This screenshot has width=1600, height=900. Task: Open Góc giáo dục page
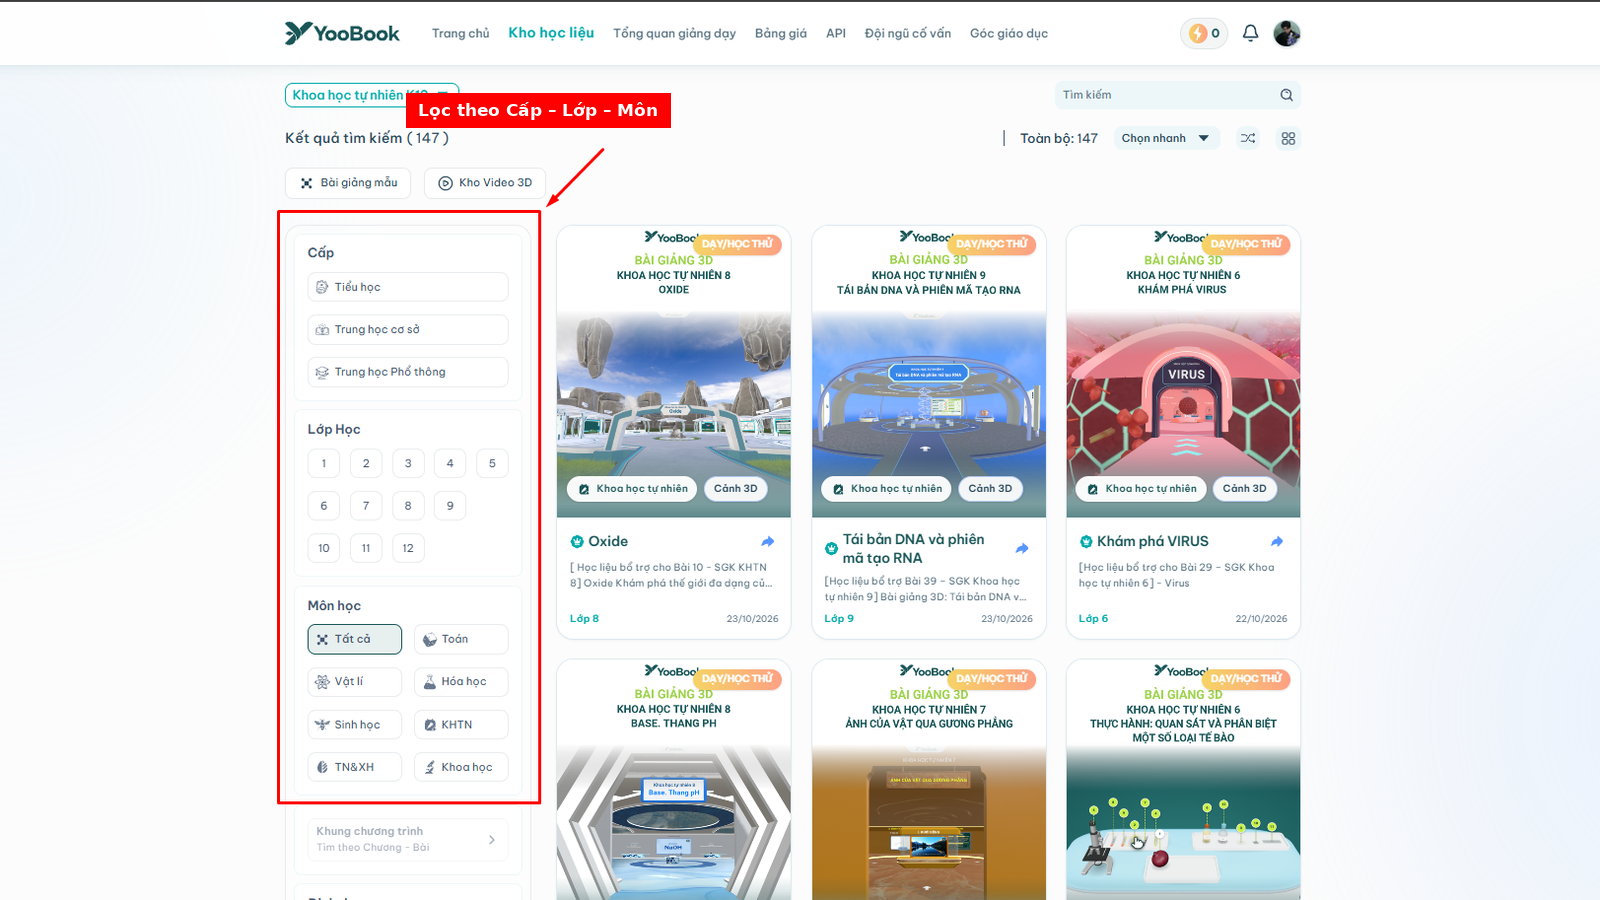click(x=1009, y=33)
